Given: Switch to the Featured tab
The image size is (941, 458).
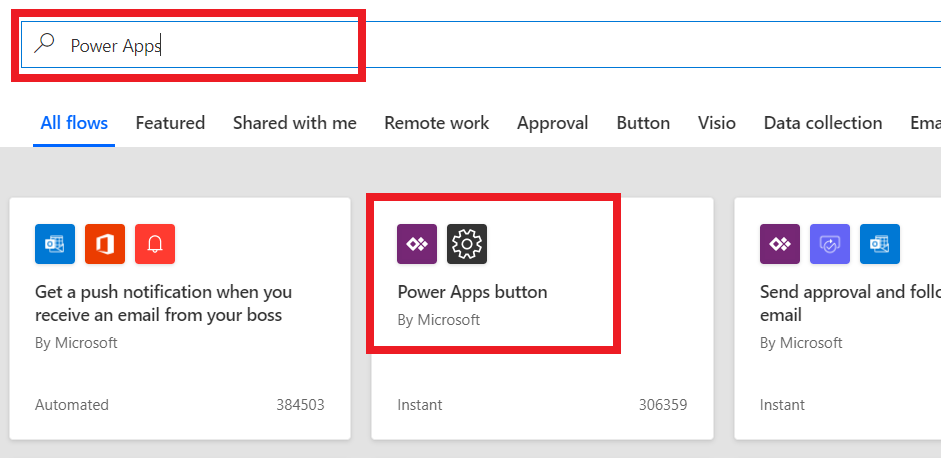Looking at the screenshot, I should click(170, 123).
